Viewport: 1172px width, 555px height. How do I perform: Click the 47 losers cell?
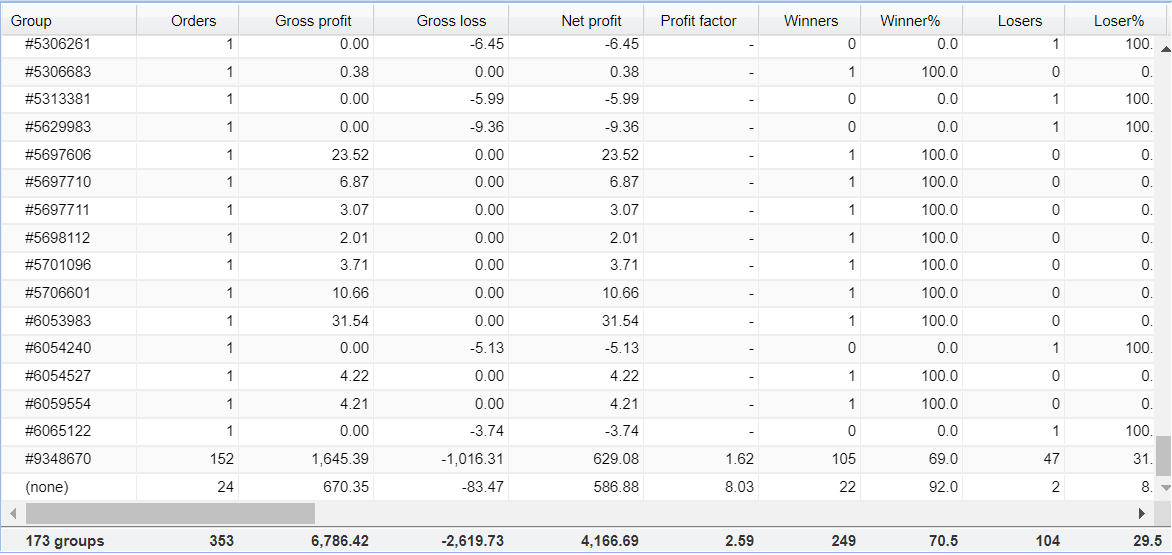[1014, 459]
